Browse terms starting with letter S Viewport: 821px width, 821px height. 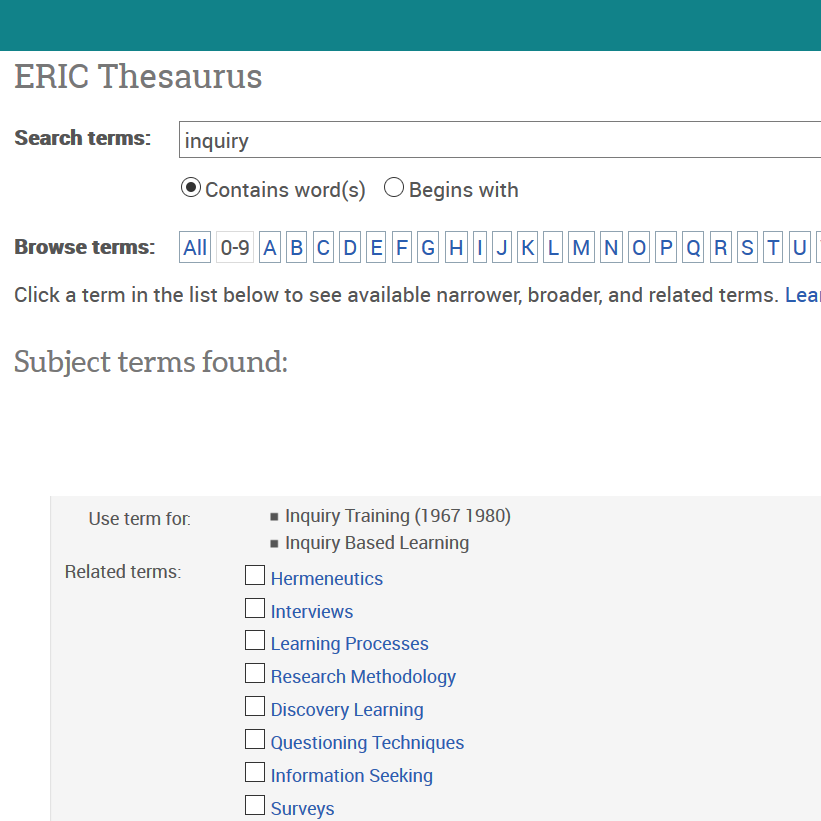[x=747, y=248]
